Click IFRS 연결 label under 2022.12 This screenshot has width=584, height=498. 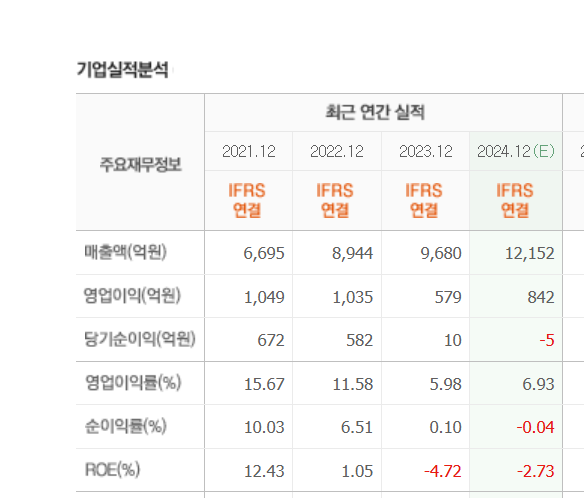[x=335, y=200]
